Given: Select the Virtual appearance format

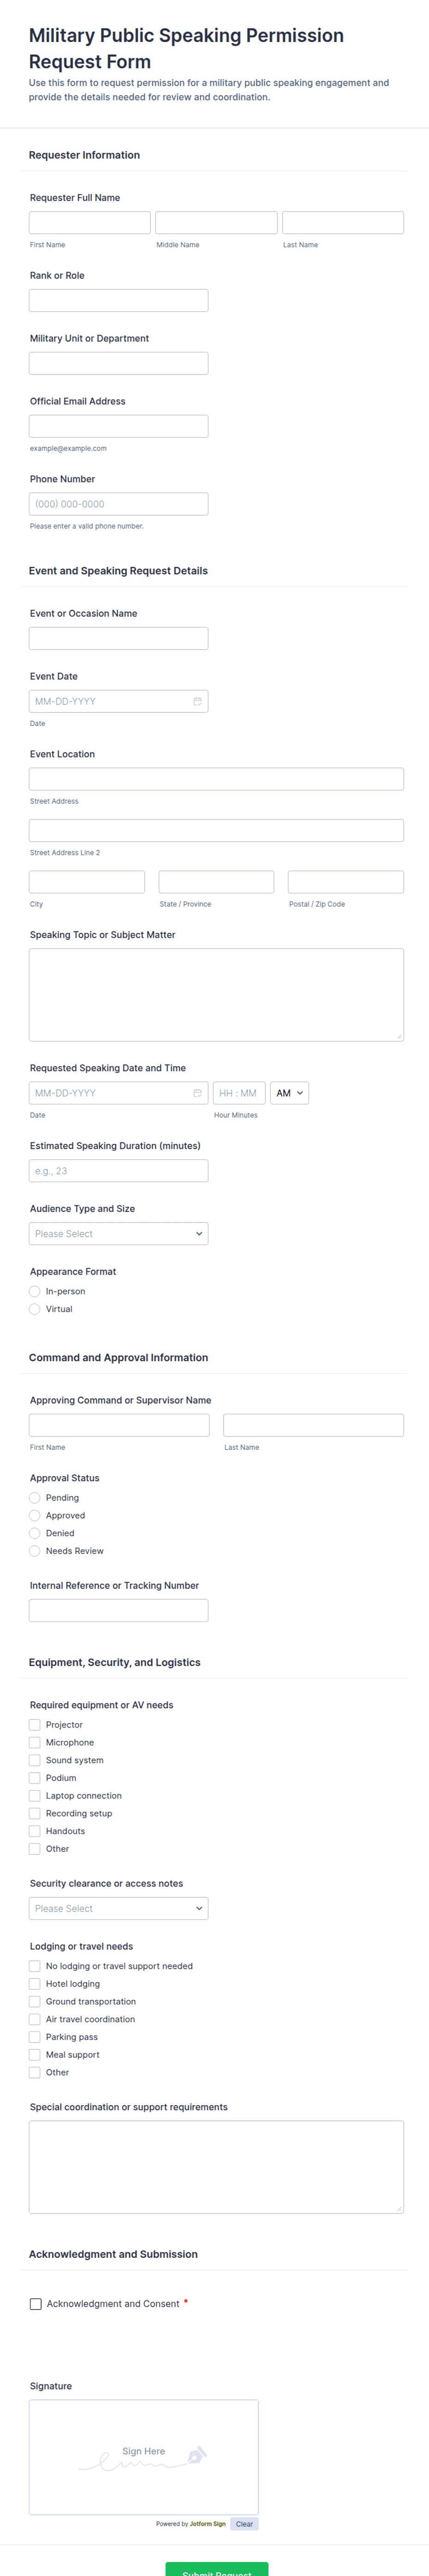Looking at the screenshot, I should click(35, 1309).
